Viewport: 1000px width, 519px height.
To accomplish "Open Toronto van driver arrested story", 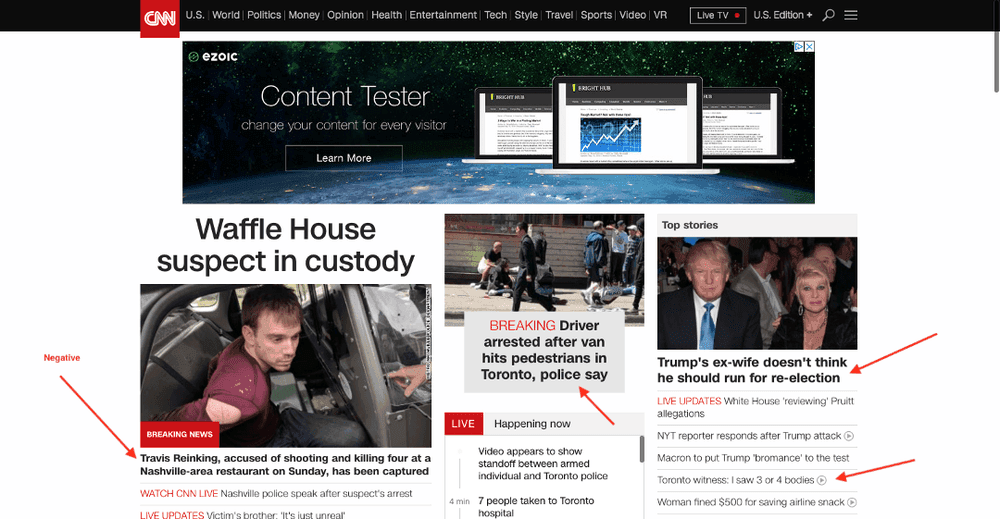I will [544, 350].
